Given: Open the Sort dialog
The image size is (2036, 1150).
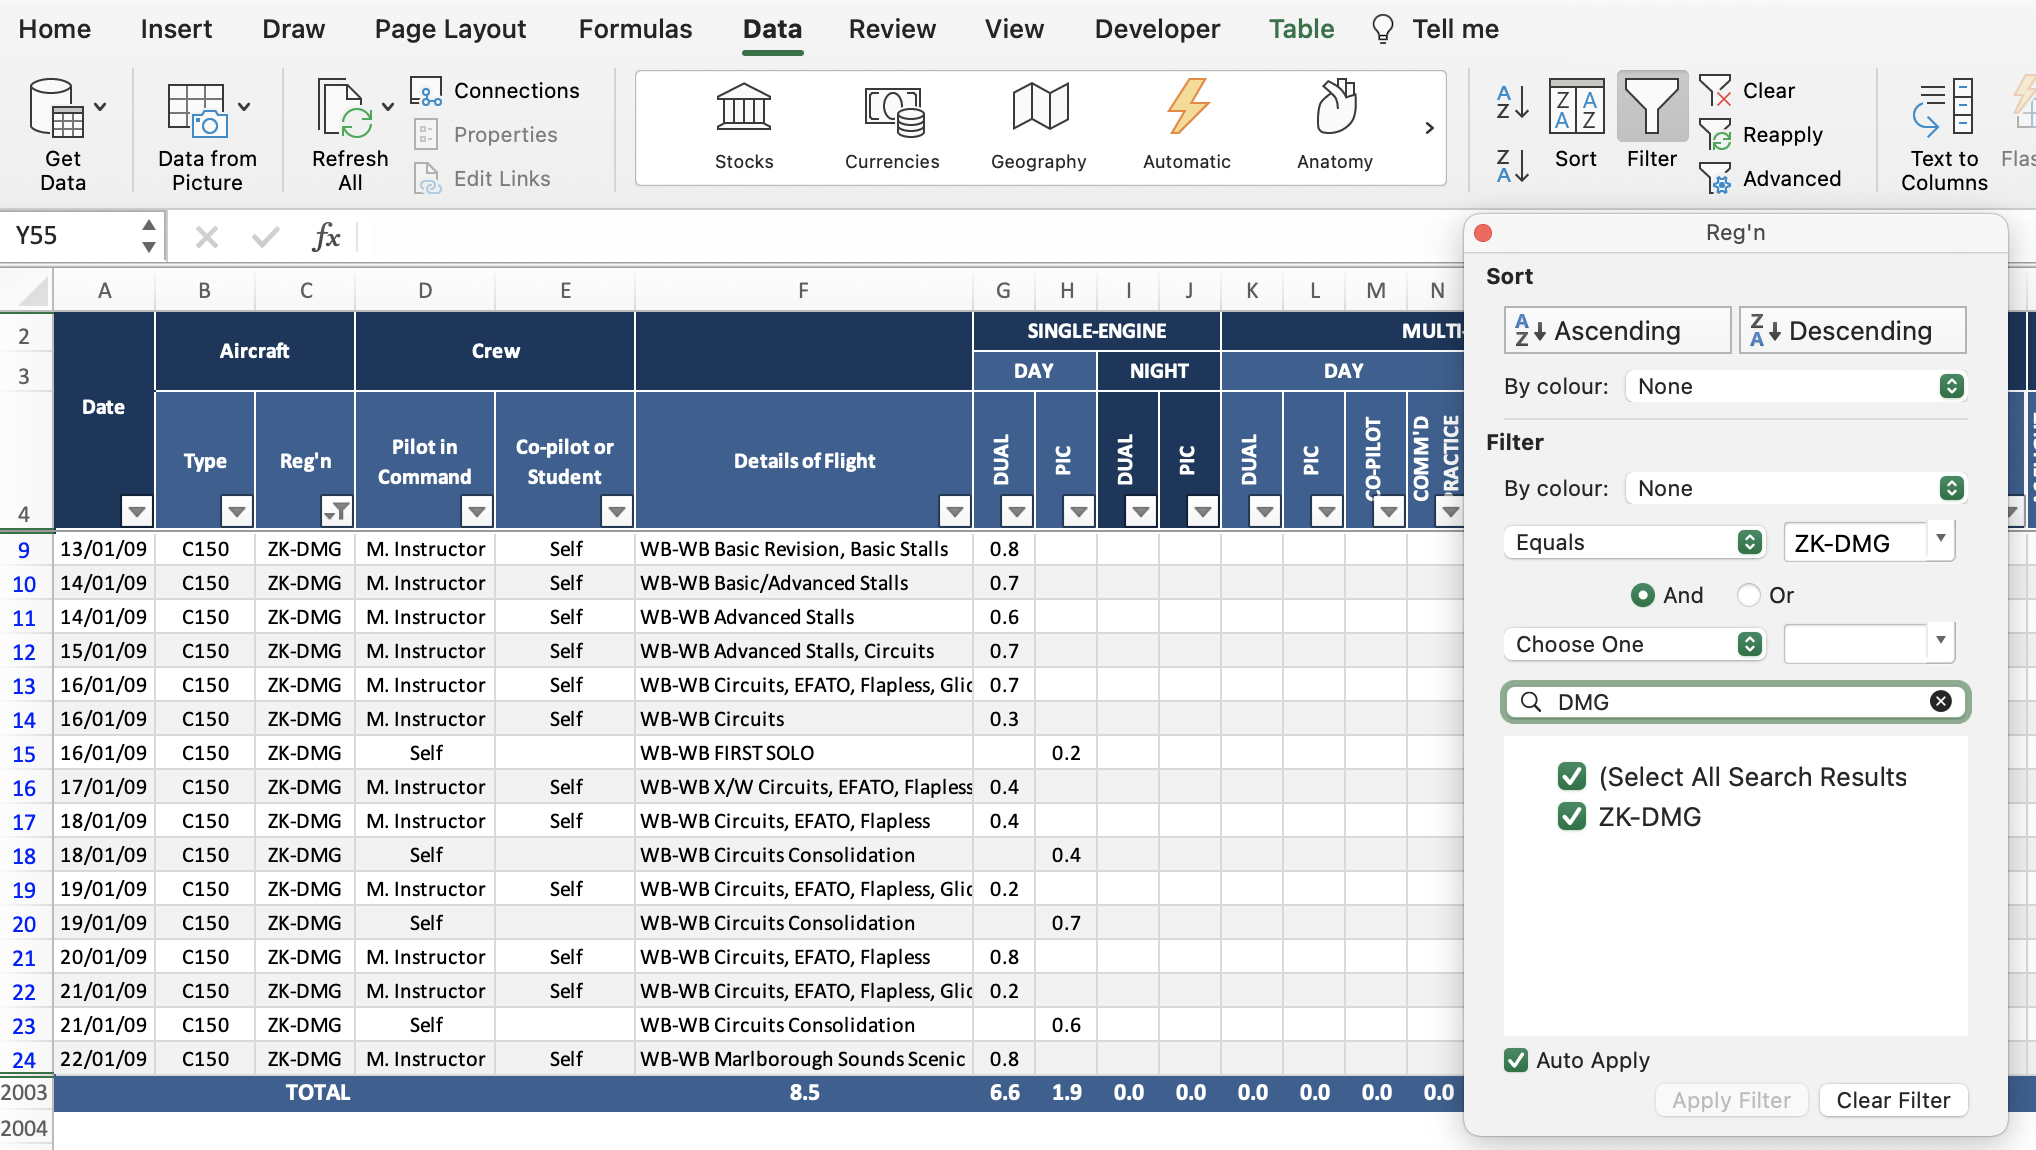Looking at the screenshot, I should tap(1576, 124).
